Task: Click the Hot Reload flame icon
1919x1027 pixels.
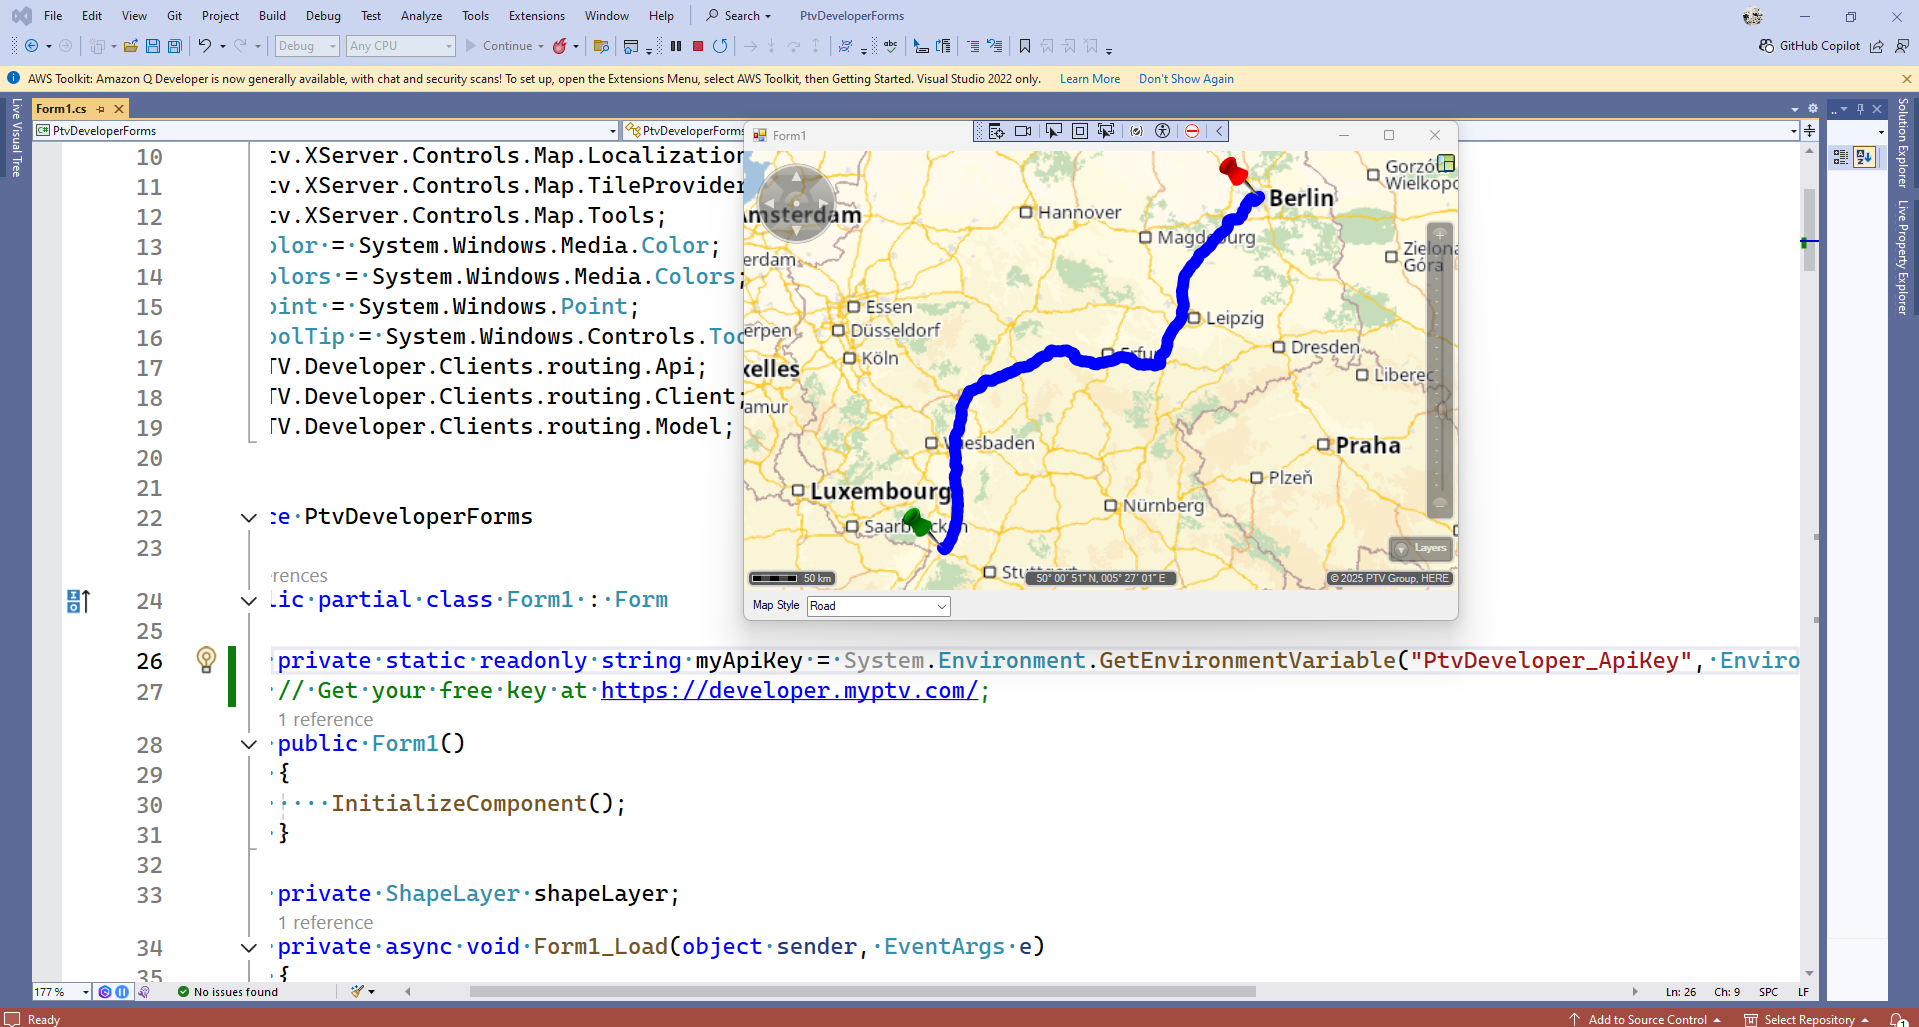Action: 560,46
